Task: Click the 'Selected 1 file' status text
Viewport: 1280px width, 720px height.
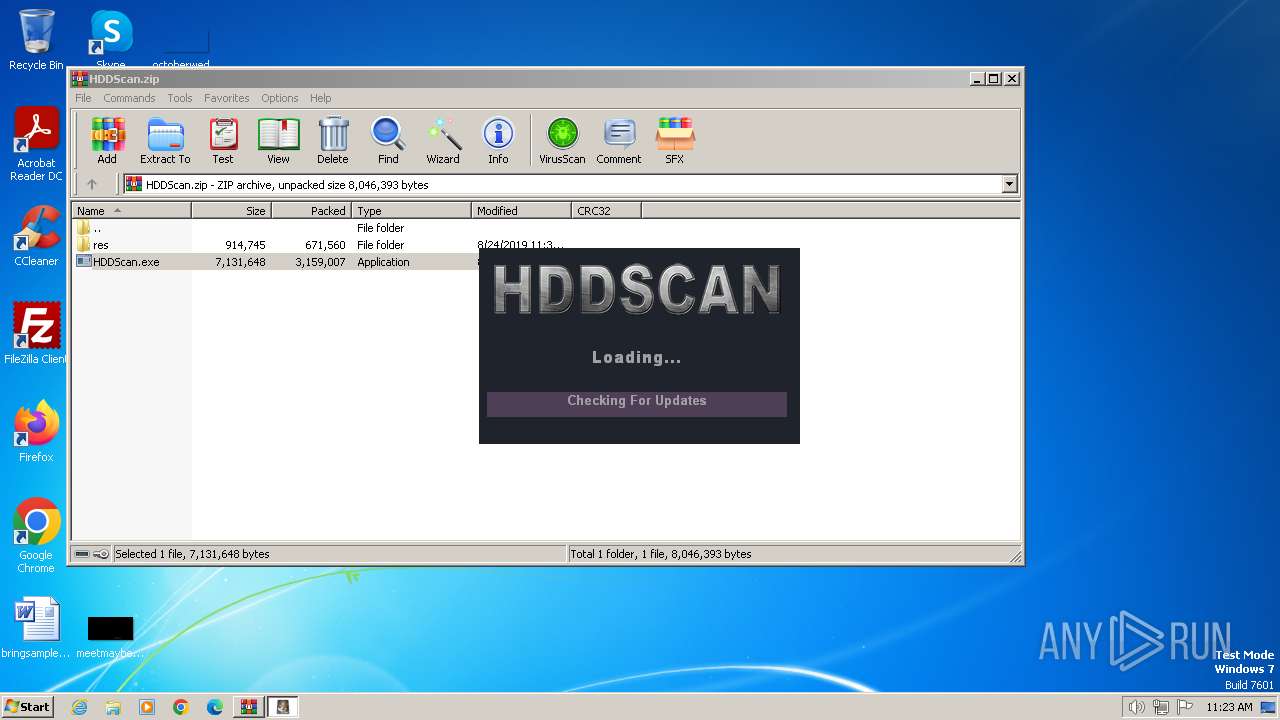Action: pos(192,554)
